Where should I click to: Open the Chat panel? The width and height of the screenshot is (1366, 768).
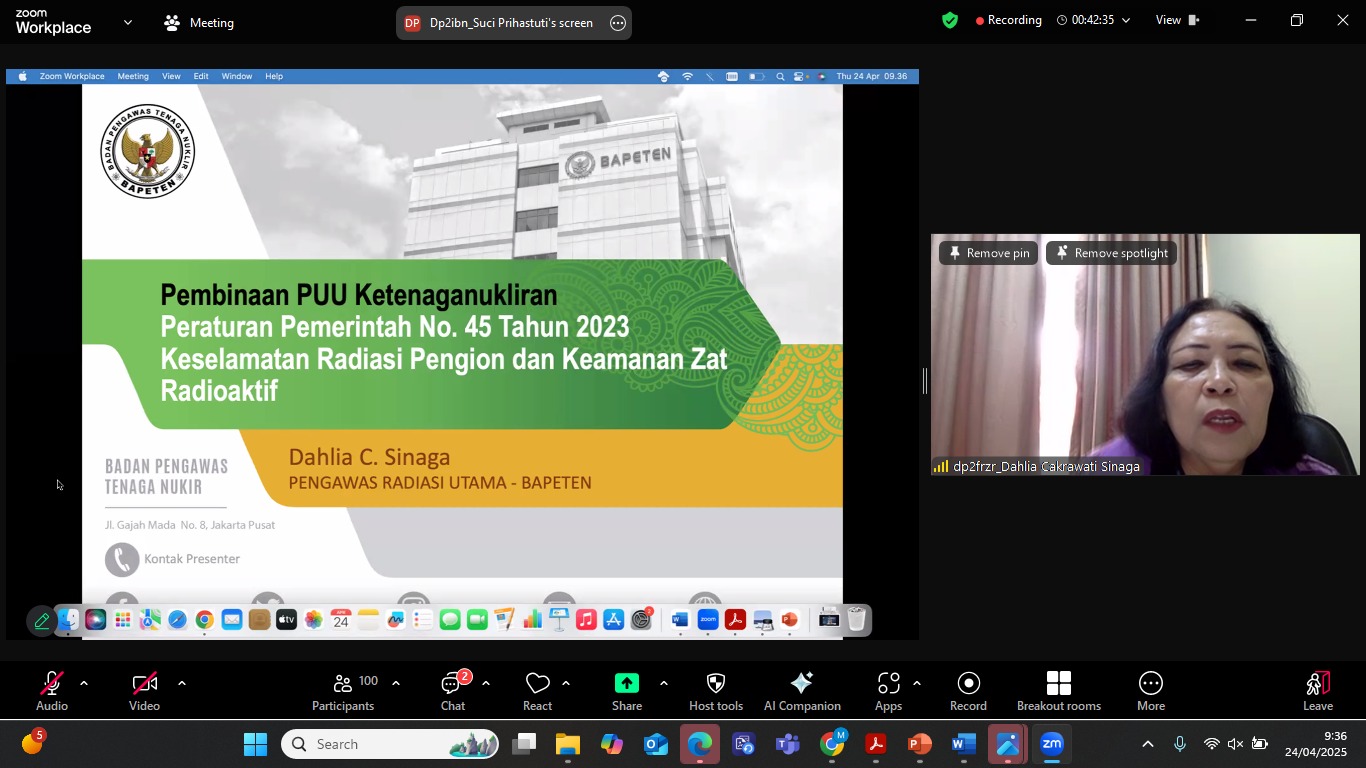tap(453, 691)
